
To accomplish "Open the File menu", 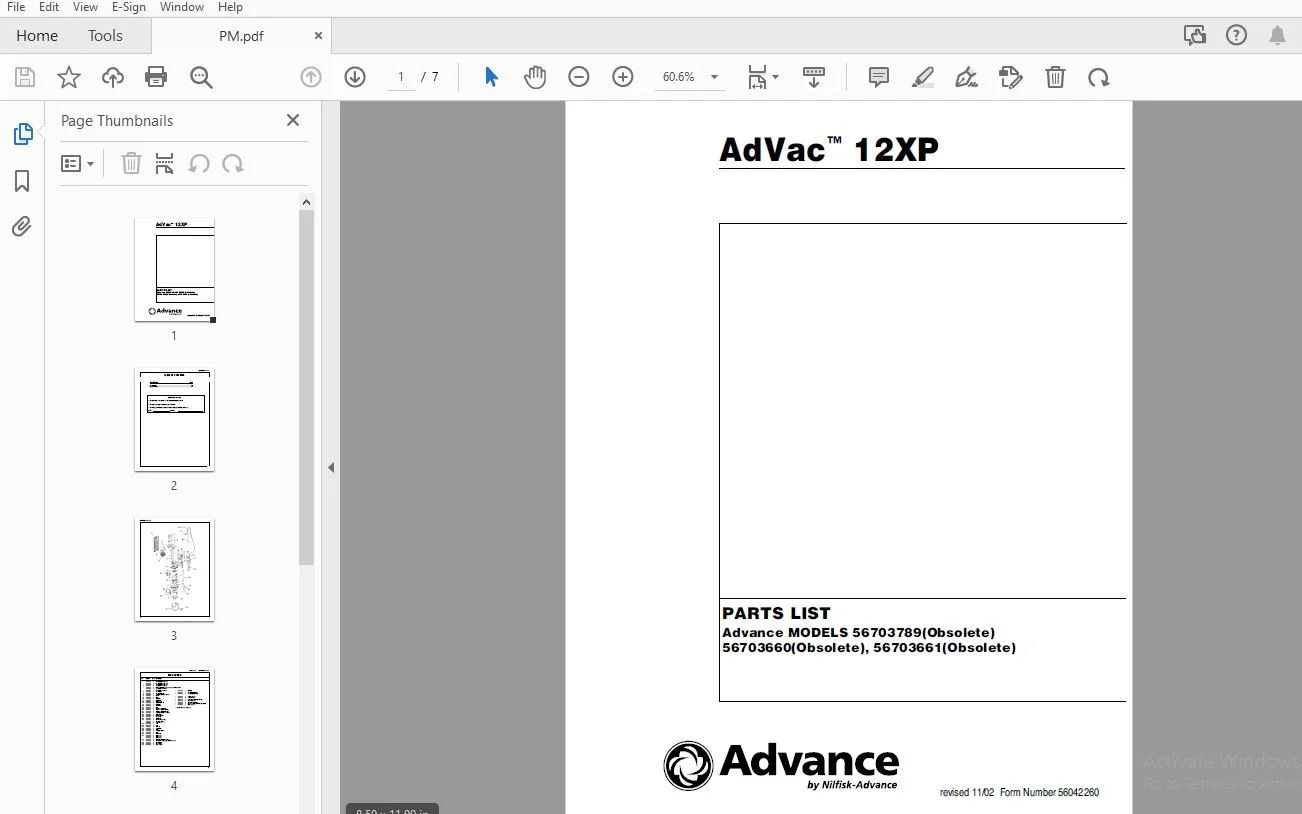I will coord(16,7).
